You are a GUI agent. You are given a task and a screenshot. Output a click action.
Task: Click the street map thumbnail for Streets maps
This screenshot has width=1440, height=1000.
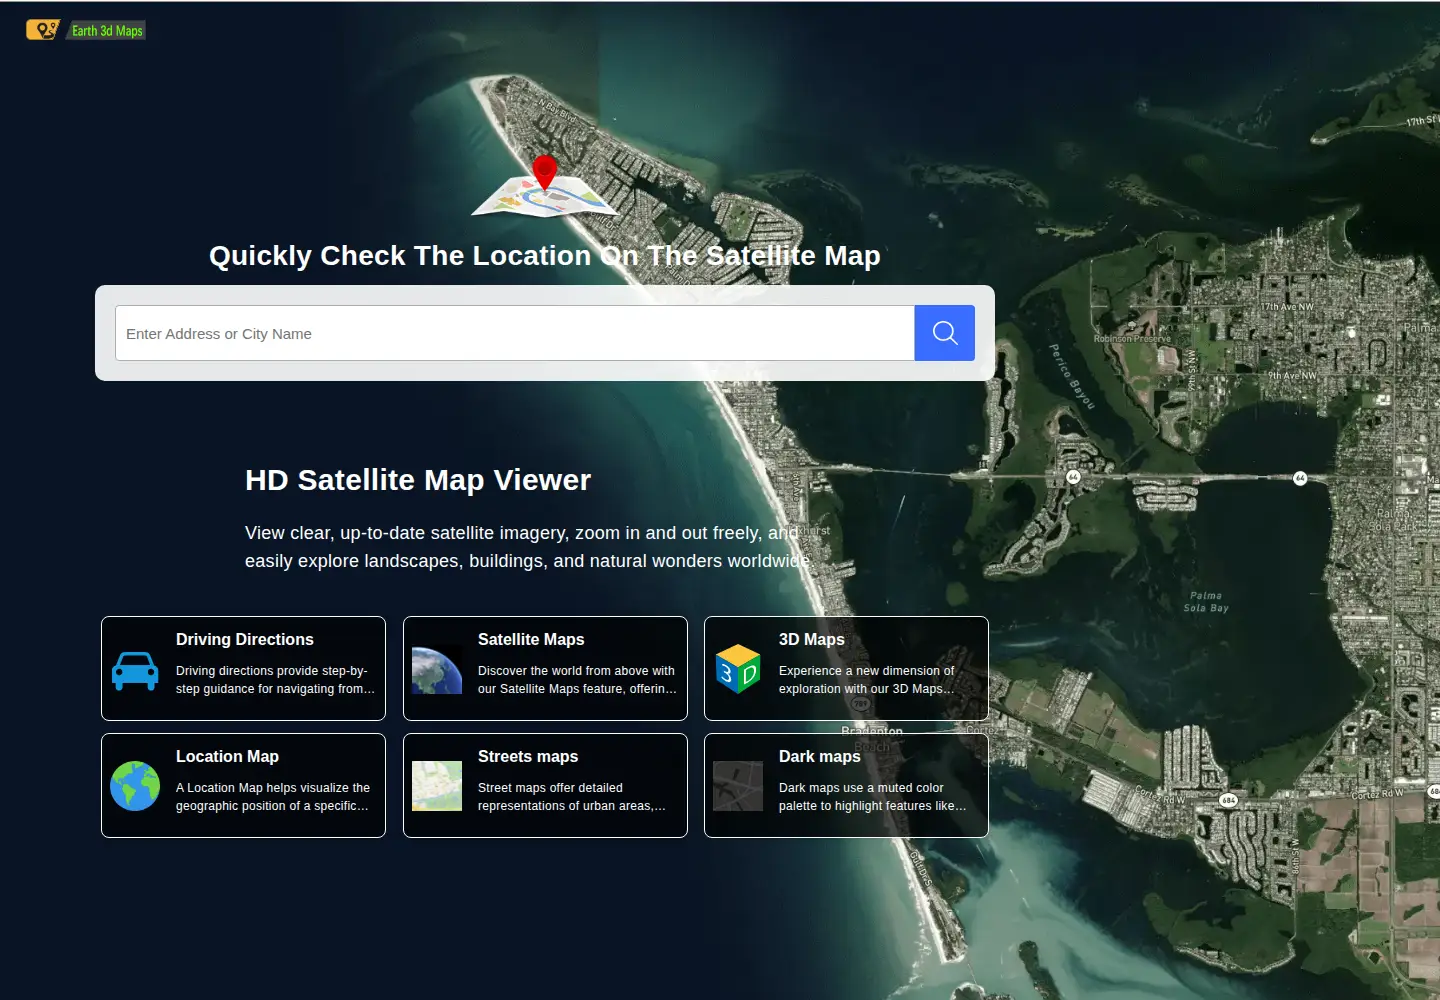coord(437,786)
